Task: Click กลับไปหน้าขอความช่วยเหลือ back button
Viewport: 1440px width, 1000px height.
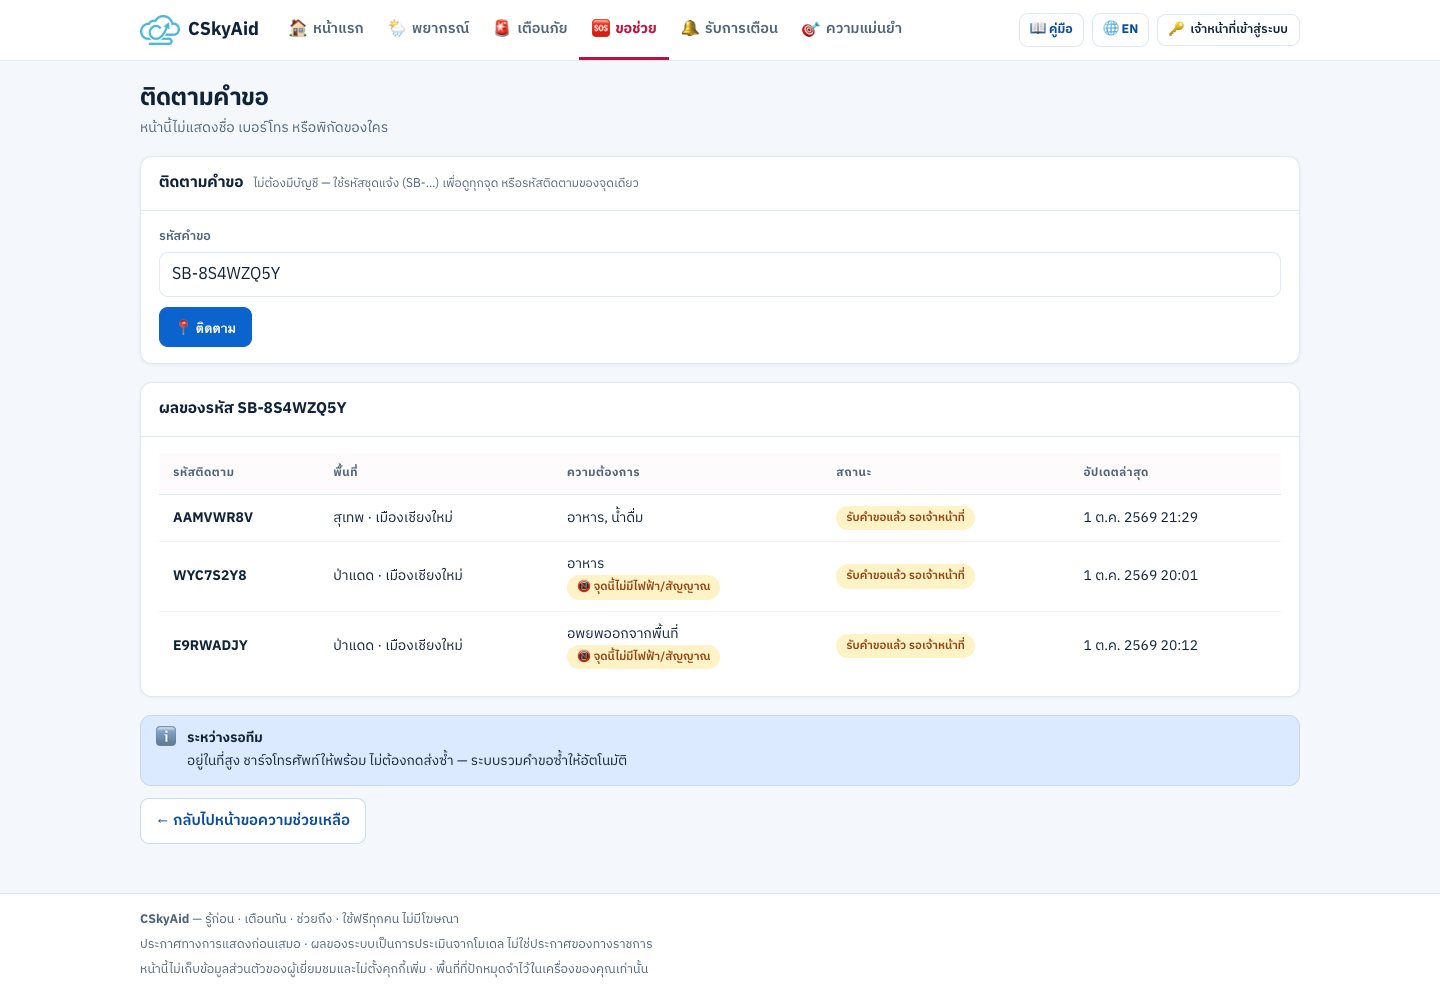Action: [253, 821]
